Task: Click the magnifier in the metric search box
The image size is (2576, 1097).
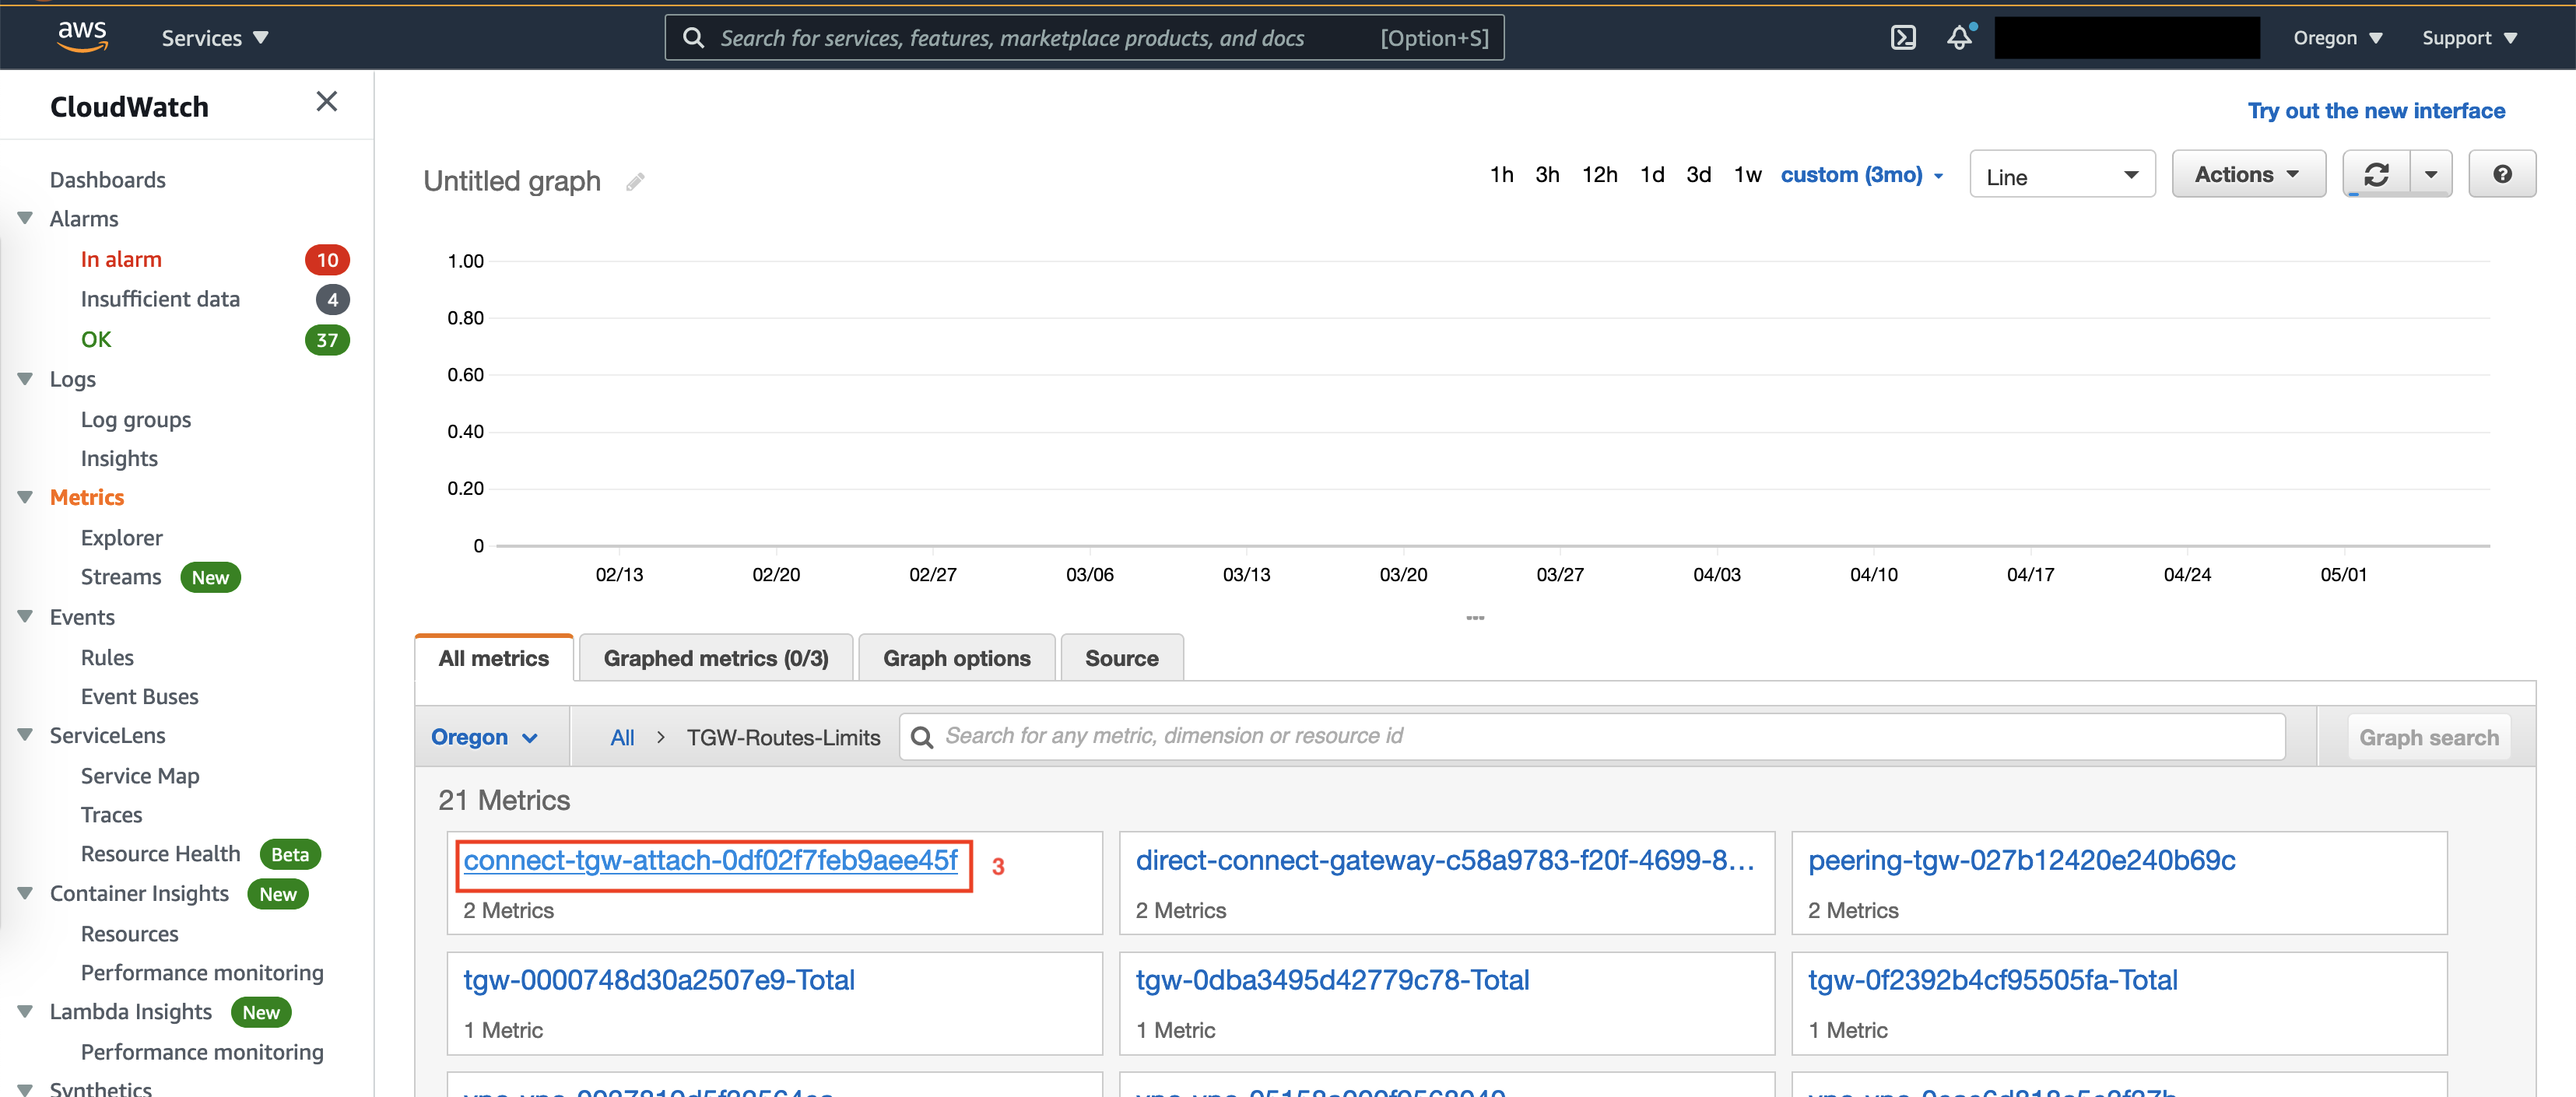Action: click(922, 737)
